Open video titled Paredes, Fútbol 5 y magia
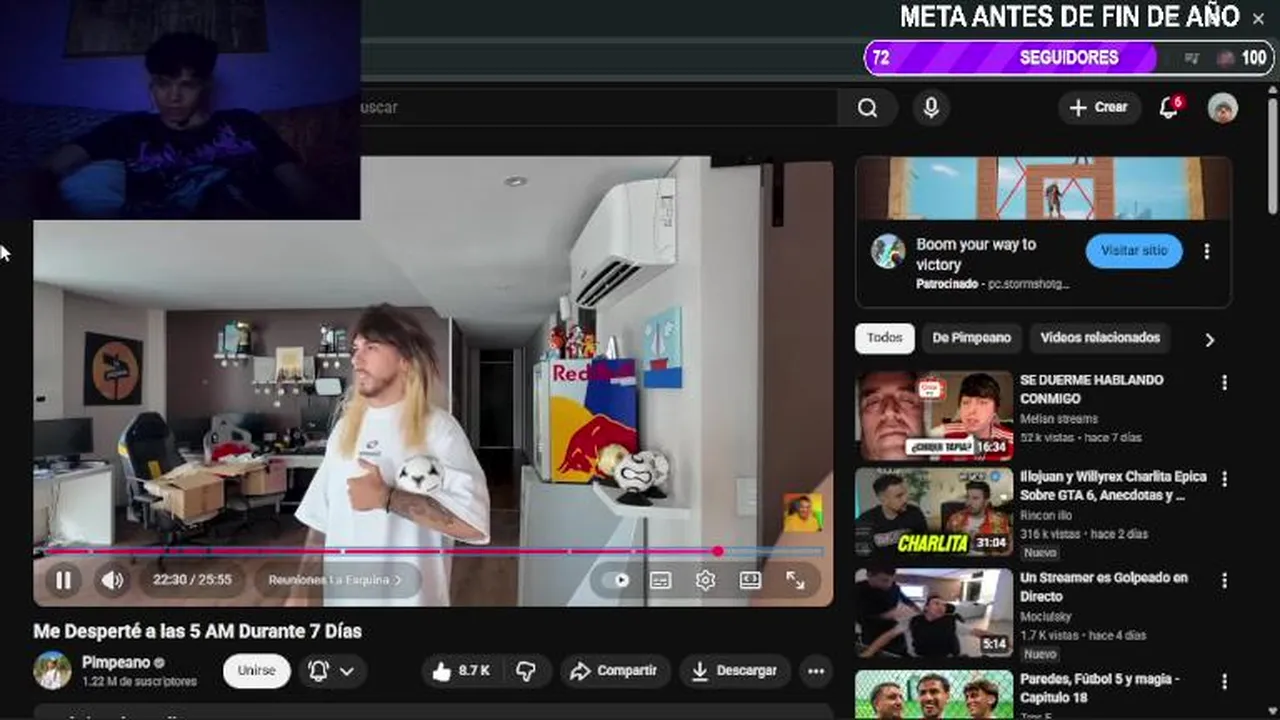The height and width of the screenshot is (720, 1280). coord(1100,688)
